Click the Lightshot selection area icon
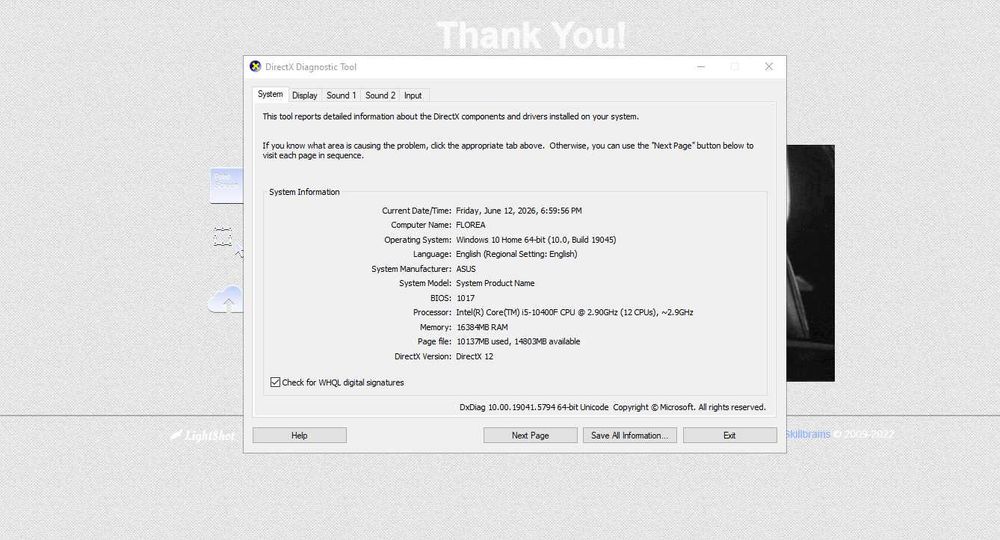Viewport: 1000px width, 540px height. (x=223, y=237)
